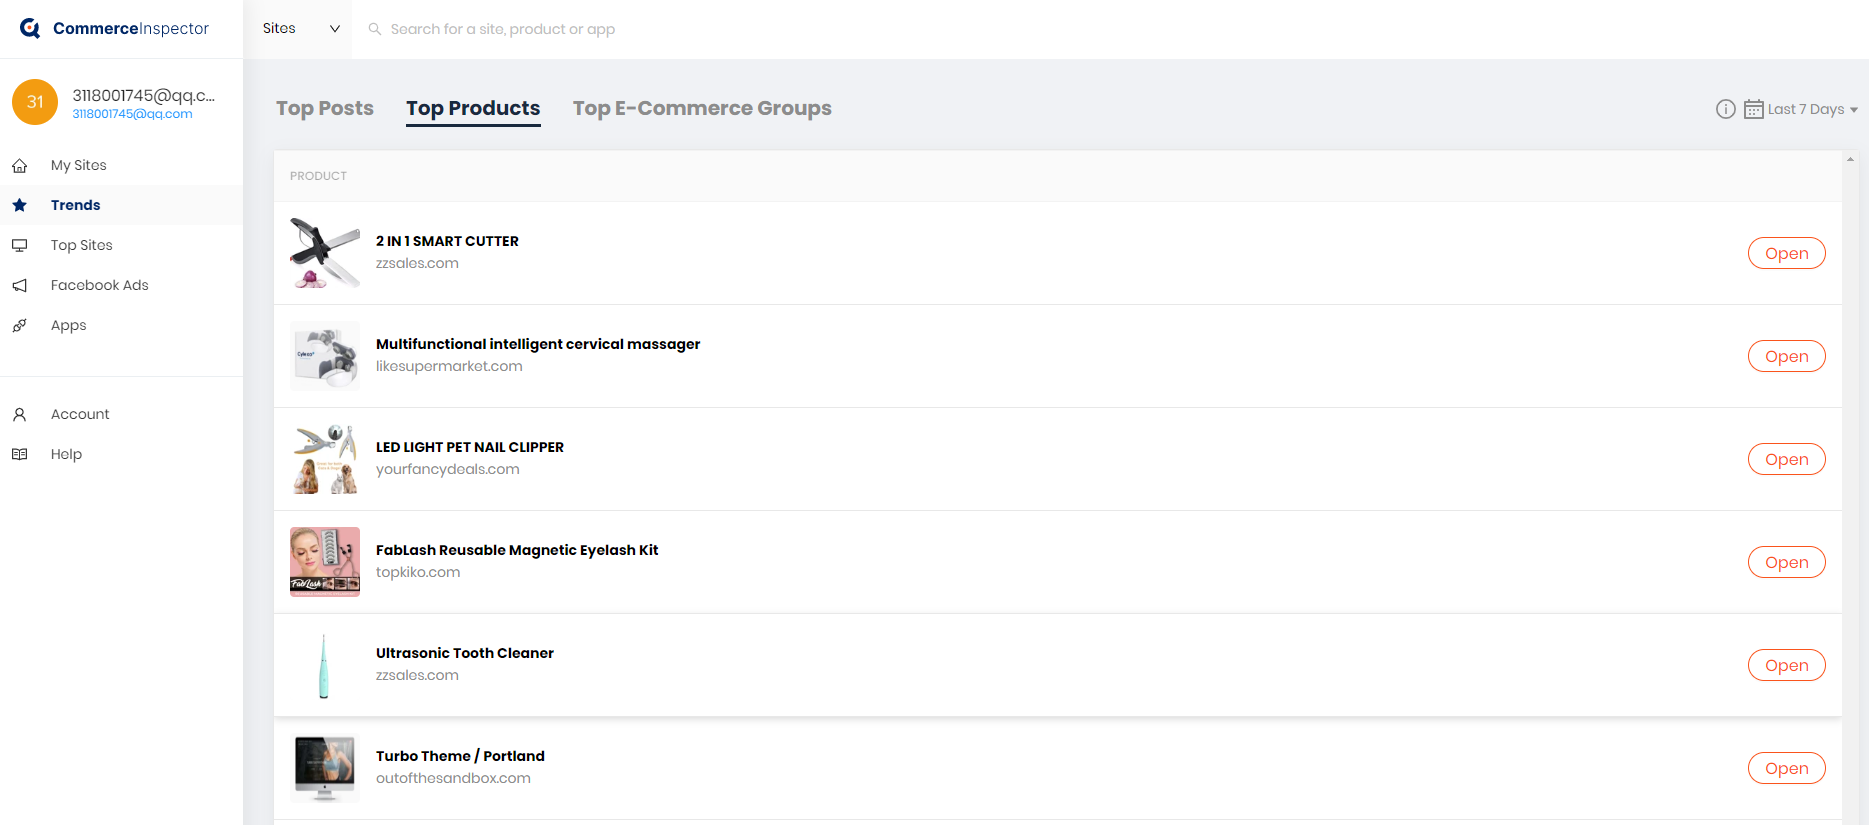Click the Help book icon
The image size is (1869, 825).
point(19,454)
